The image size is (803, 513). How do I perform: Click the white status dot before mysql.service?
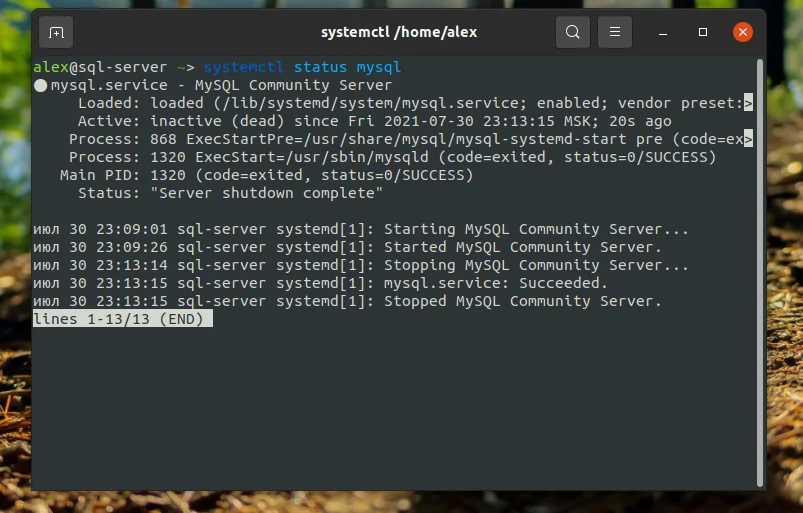[x=40, y=86]
